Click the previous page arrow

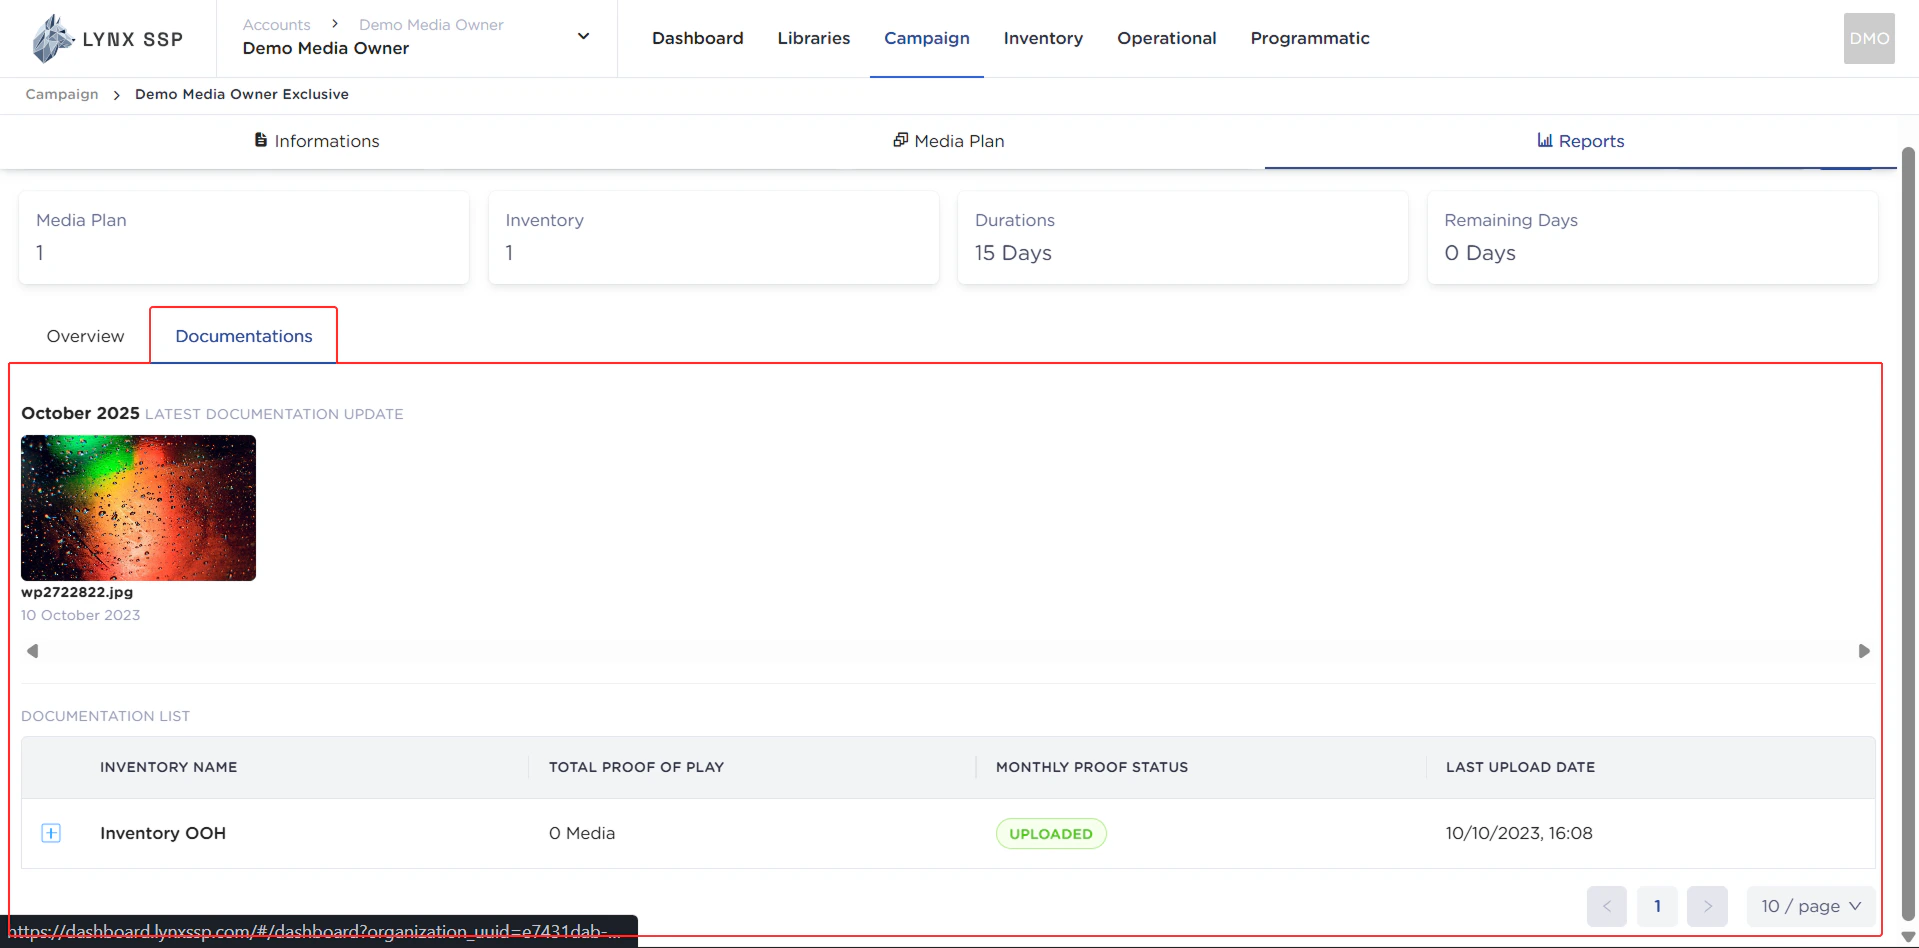(1607, 906)
